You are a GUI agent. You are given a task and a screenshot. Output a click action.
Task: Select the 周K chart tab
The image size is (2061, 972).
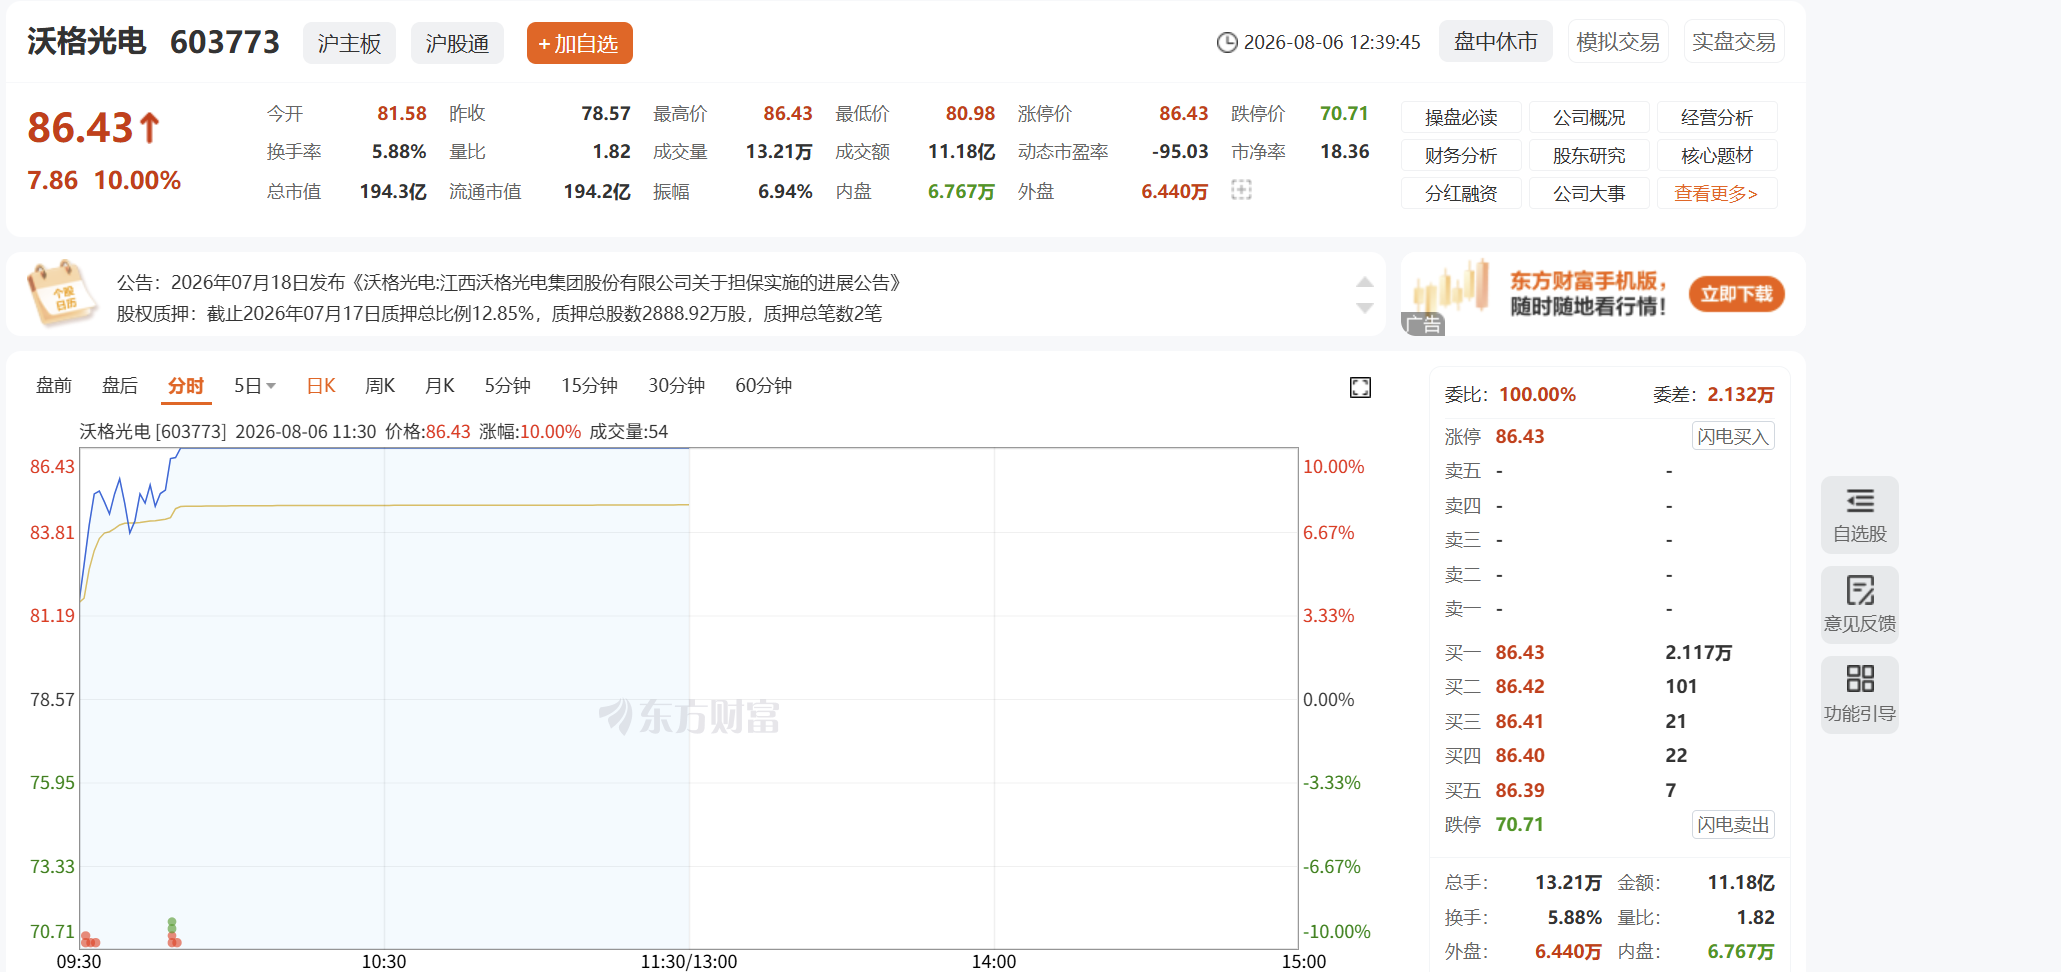coord(380,386)
